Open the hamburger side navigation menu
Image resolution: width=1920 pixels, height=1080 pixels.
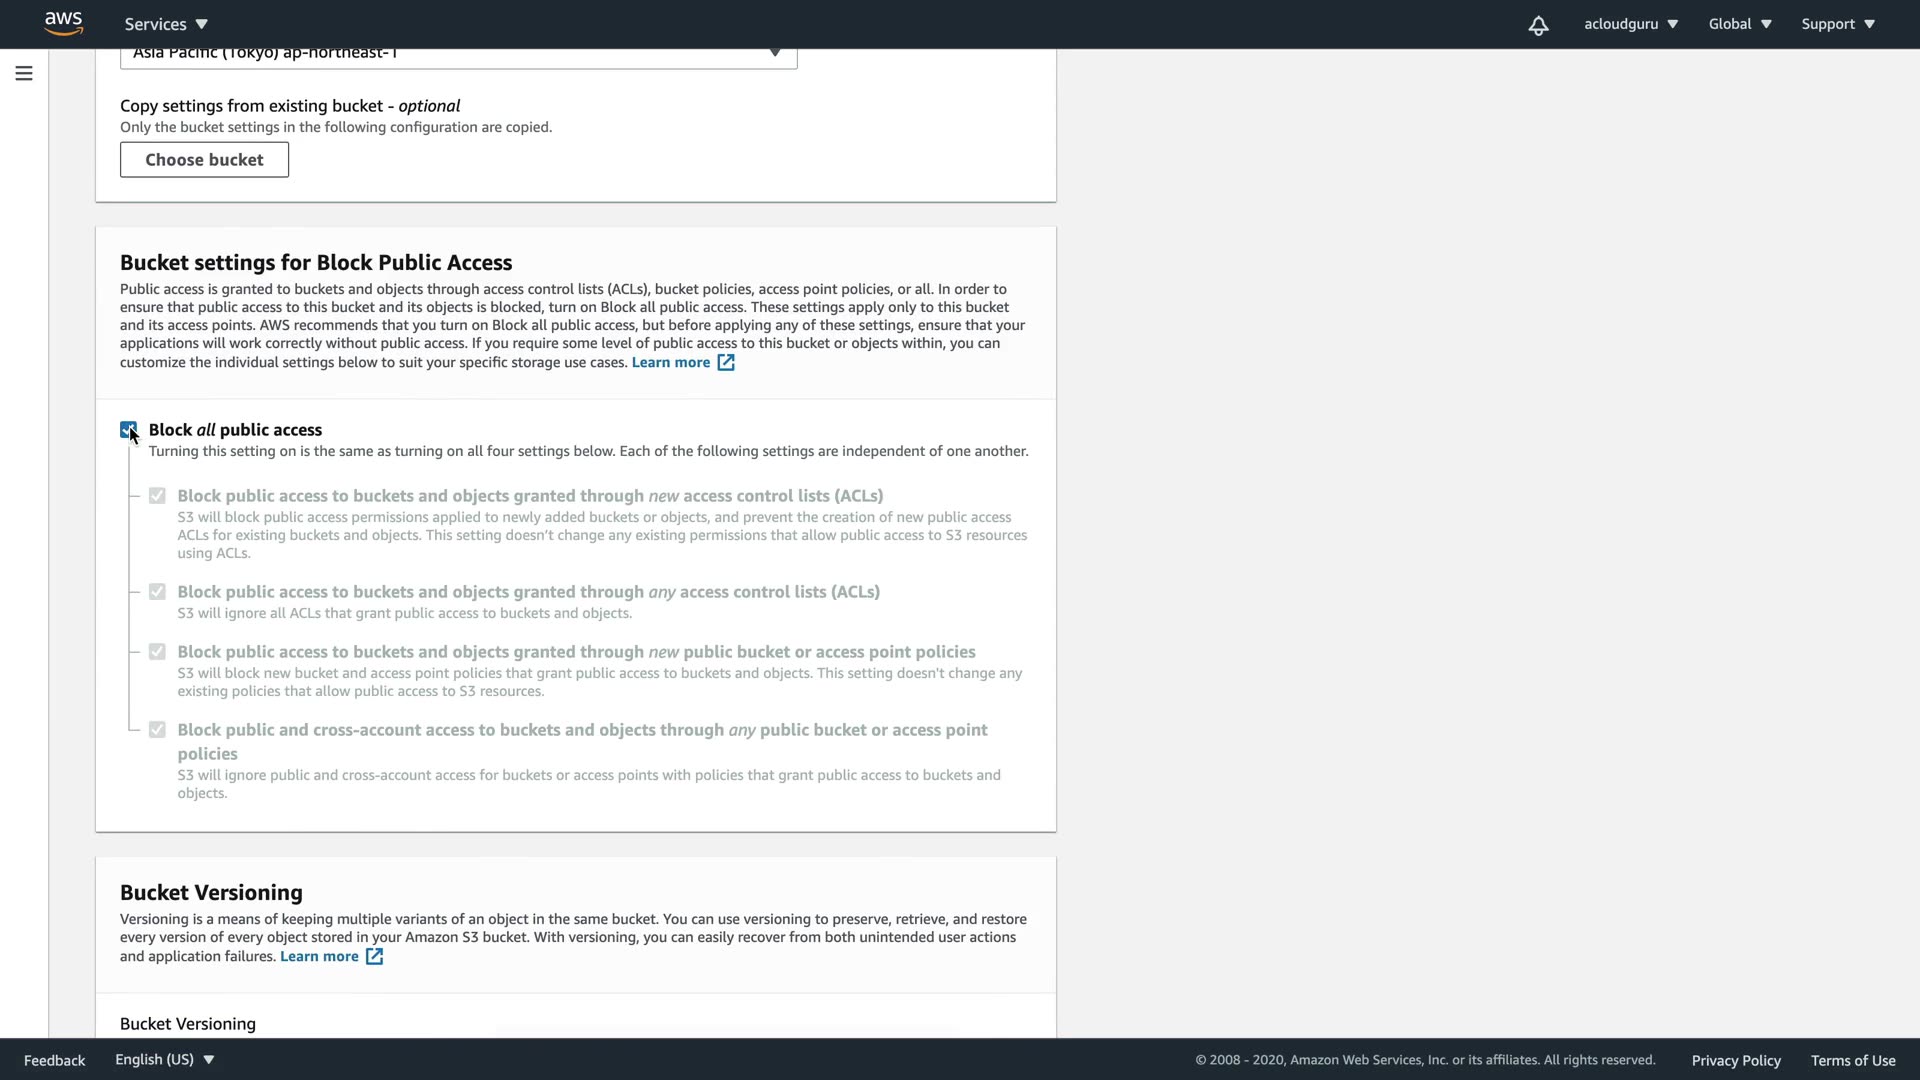(x=24, y=73)
